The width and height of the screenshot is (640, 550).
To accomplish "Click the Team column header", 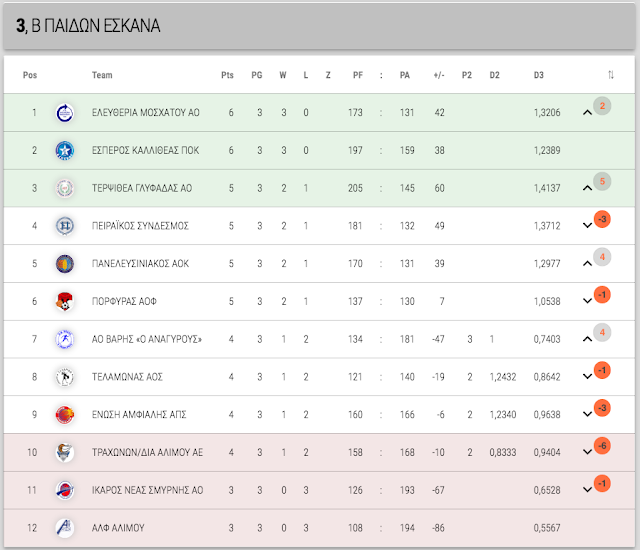I will (102, 75).
